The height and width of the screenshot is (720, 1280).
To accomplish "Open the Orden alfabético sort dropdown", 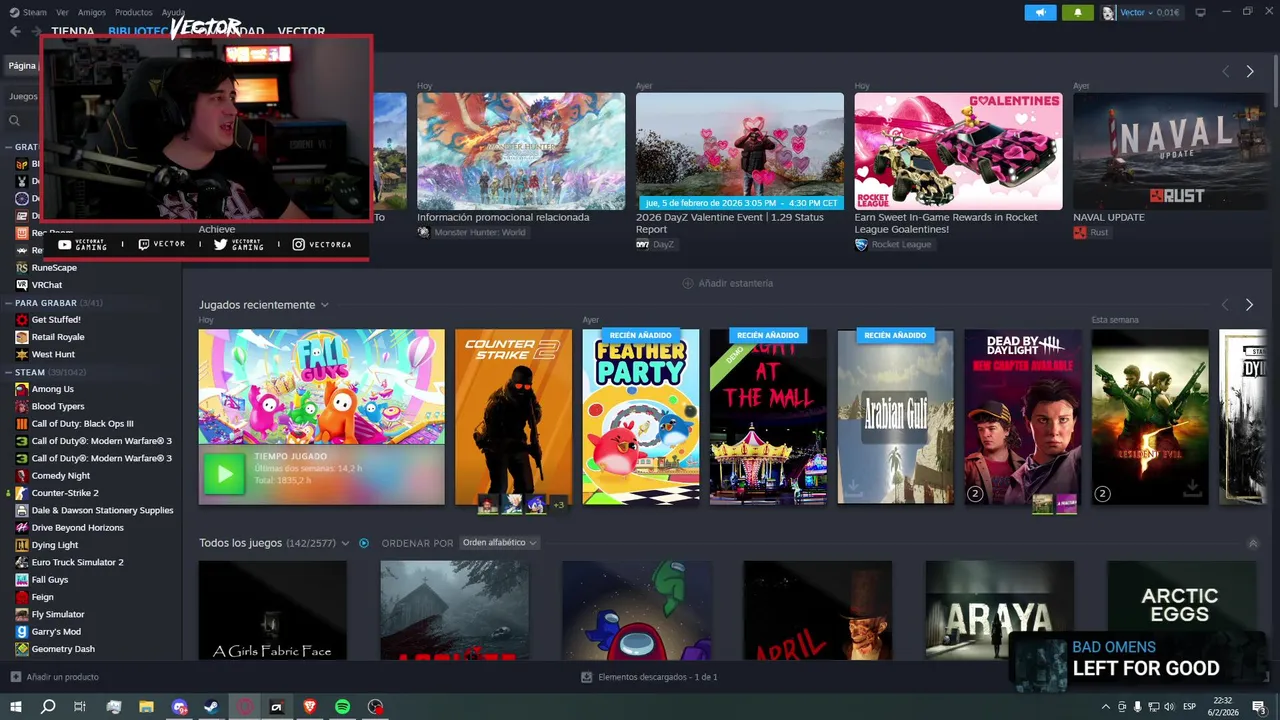I will 499,543.
